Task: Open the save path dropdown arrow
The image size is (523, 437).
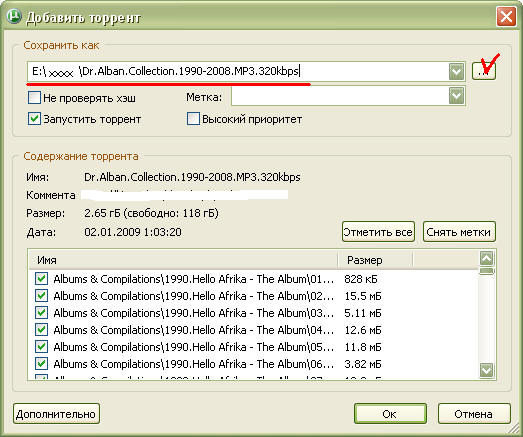Action: tap(456, 71)
